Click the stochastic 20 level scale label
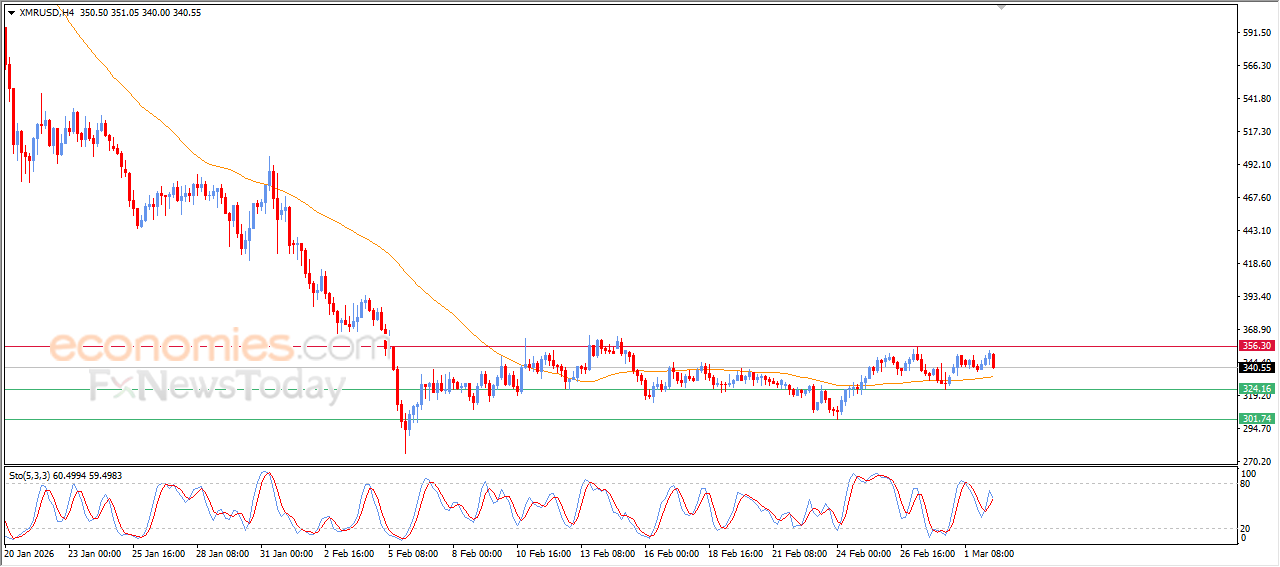Screen dimensions: 1280x567 click(x=1246, y=528)
